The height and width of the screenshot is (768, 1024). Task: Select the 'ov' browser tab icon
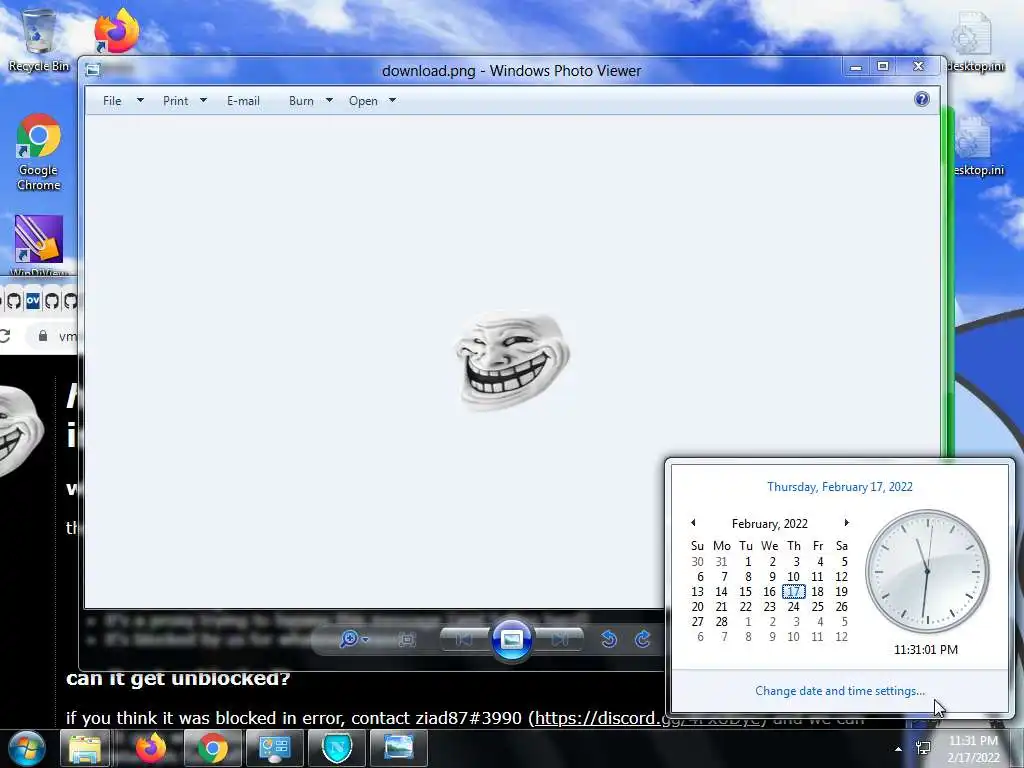tap(33, 300)
